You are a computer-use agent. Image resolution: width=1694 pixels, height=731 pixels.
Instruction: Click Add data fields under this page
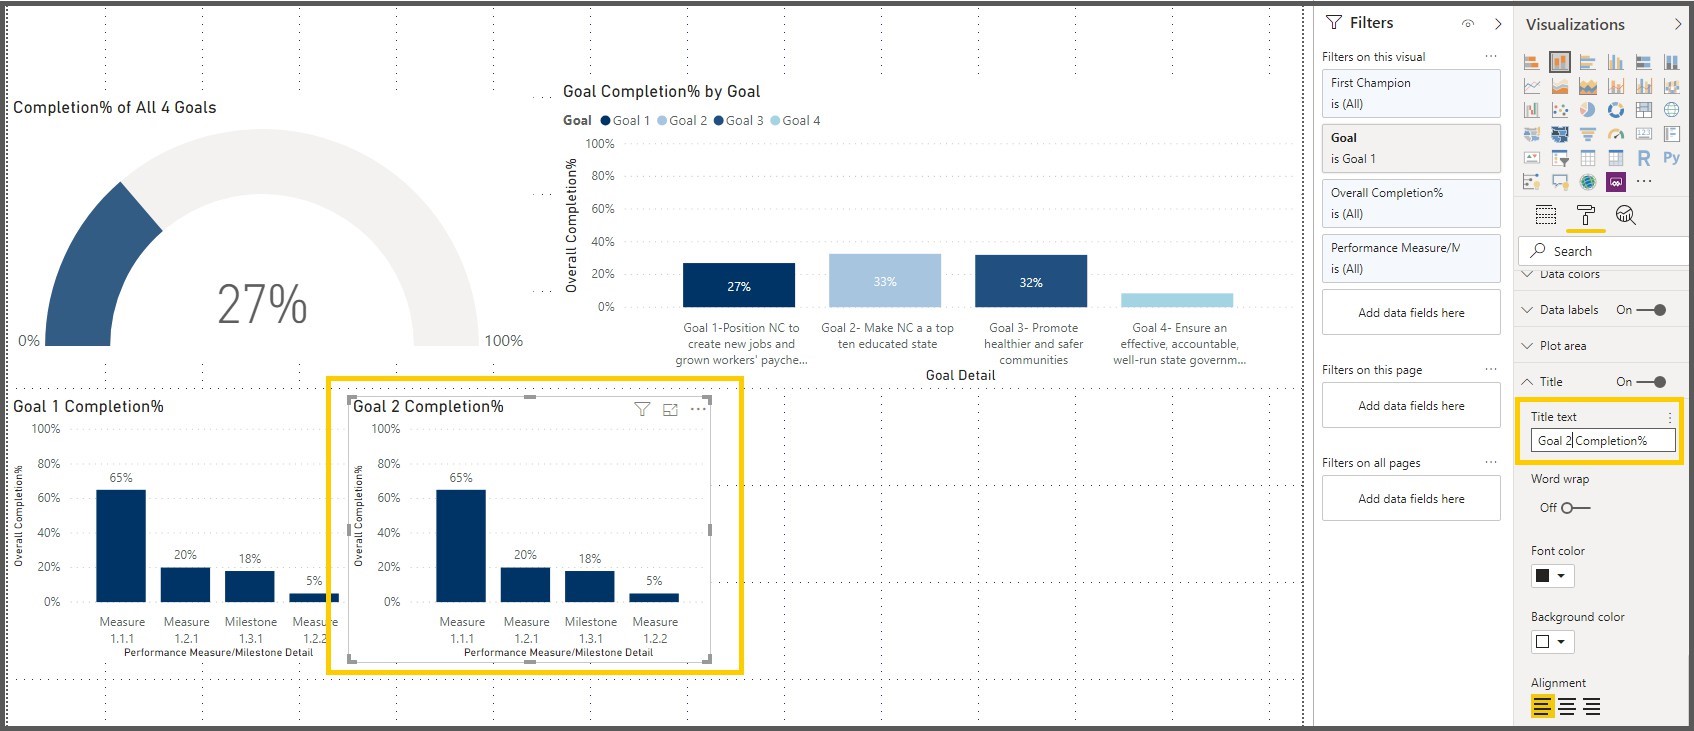tap(1411, 406)
